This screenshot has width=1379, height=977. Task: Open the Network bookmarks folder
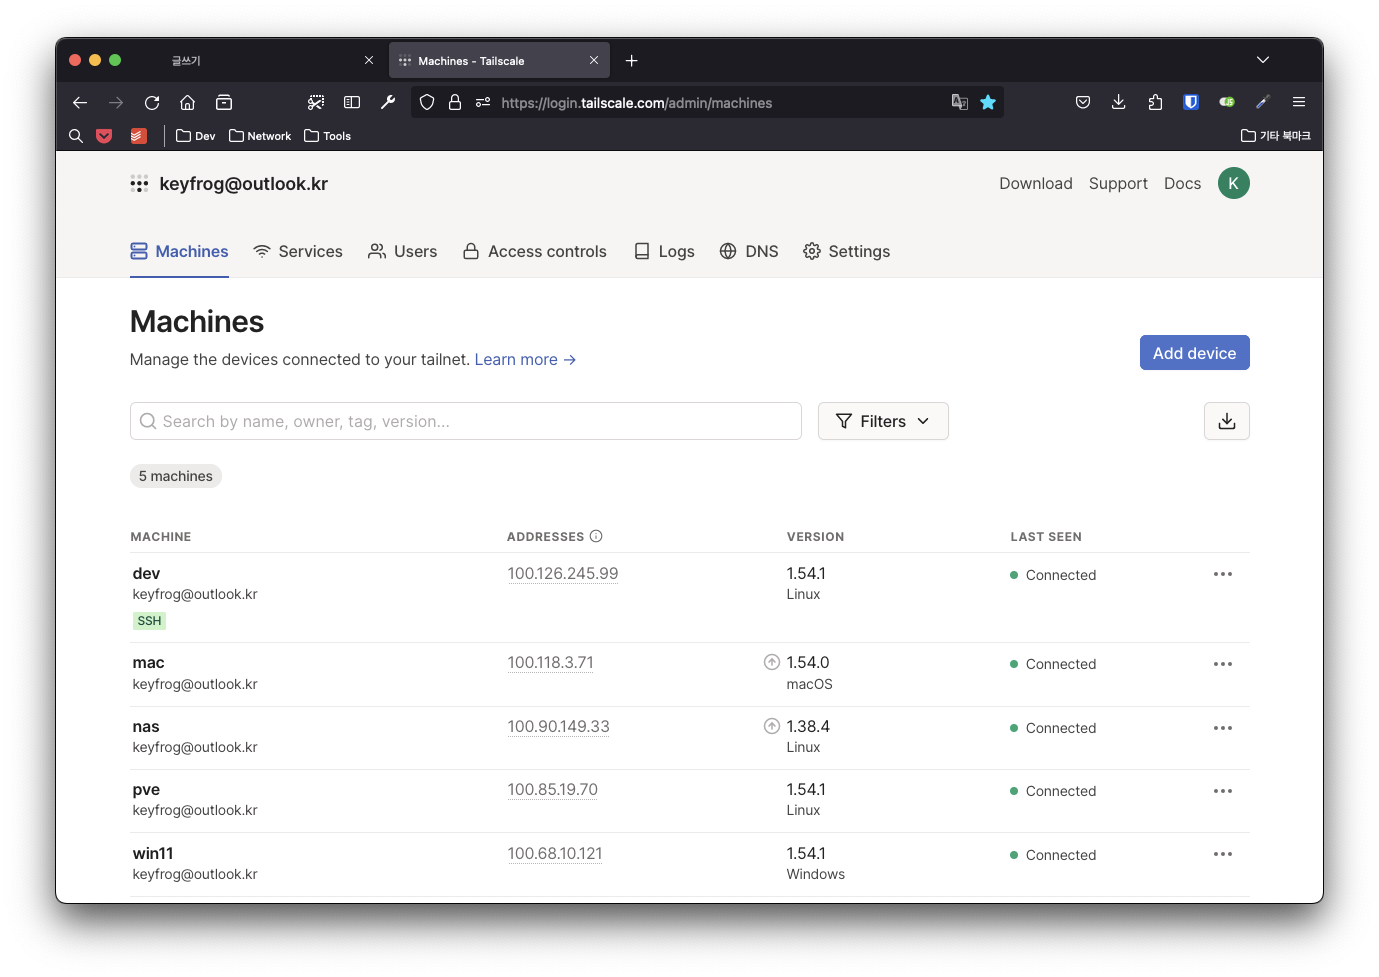point(260,136)
